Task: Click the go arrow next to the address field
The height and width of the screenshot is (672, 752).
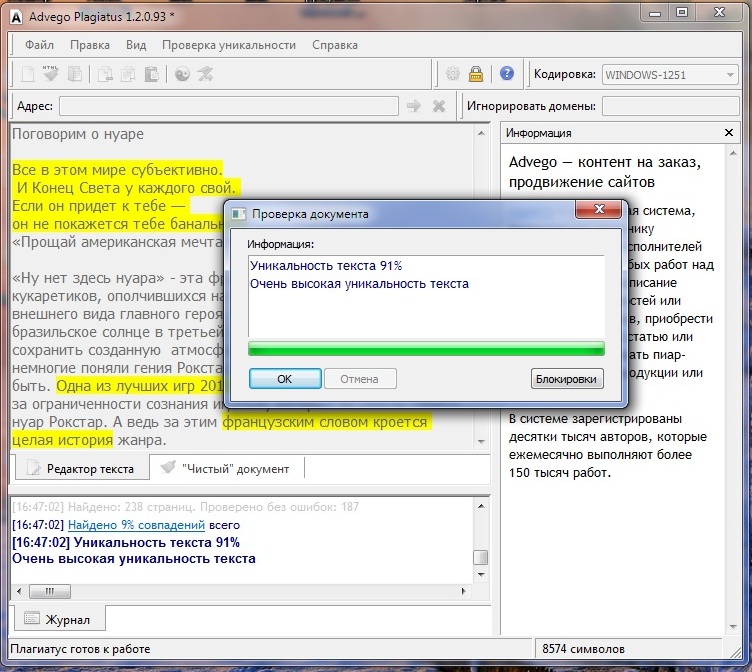Action: click(413, 106)
